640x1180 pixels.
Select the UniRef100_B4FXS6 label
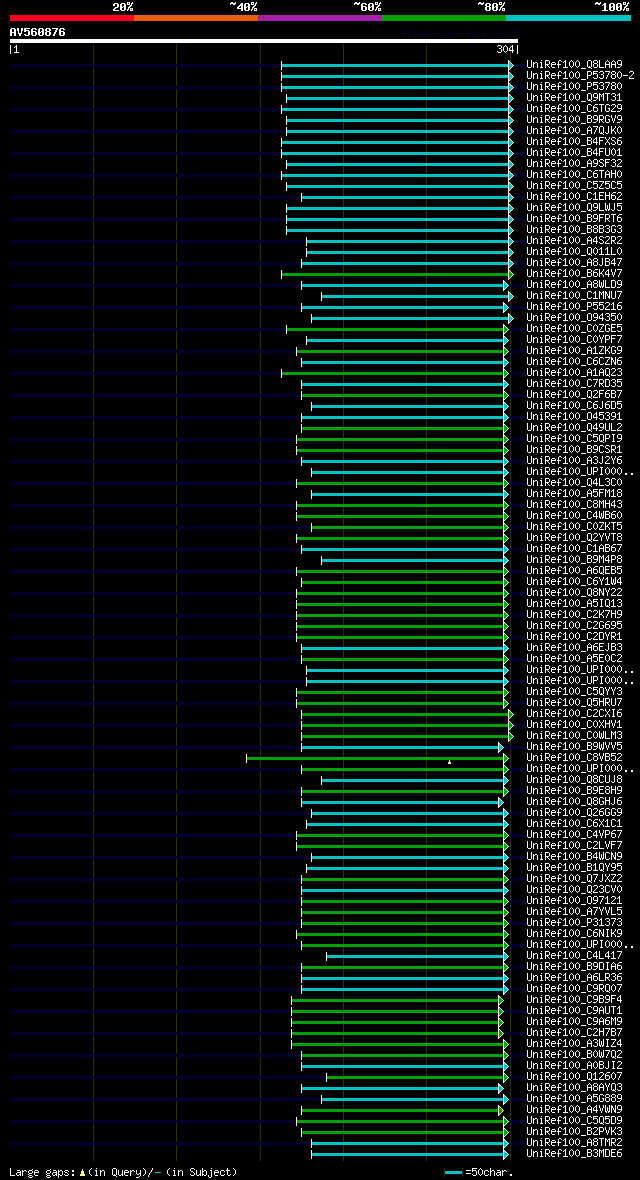pyautogui.click(x=574, y=141)
